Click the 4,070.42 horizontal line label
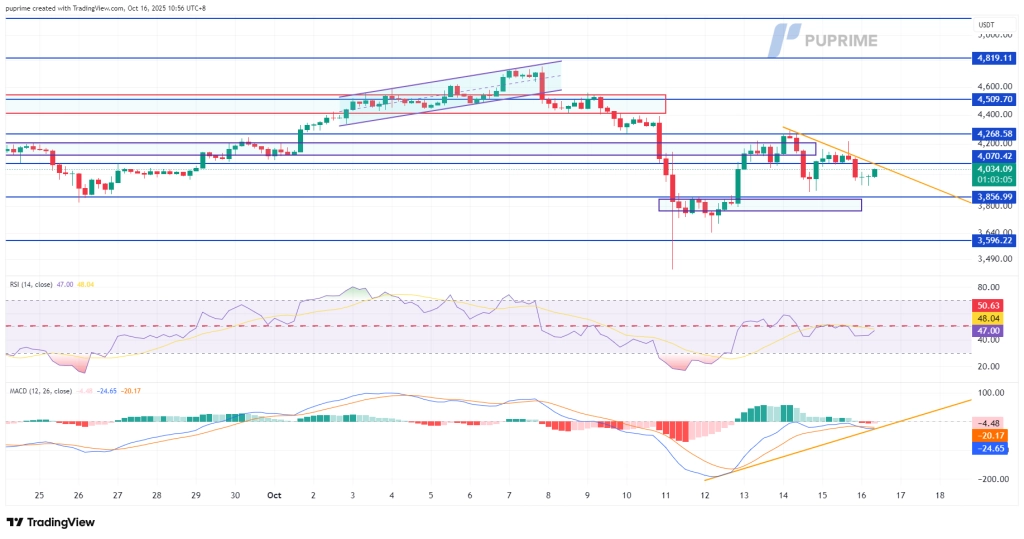This screenshot has height=539, width=1024. 996,156
